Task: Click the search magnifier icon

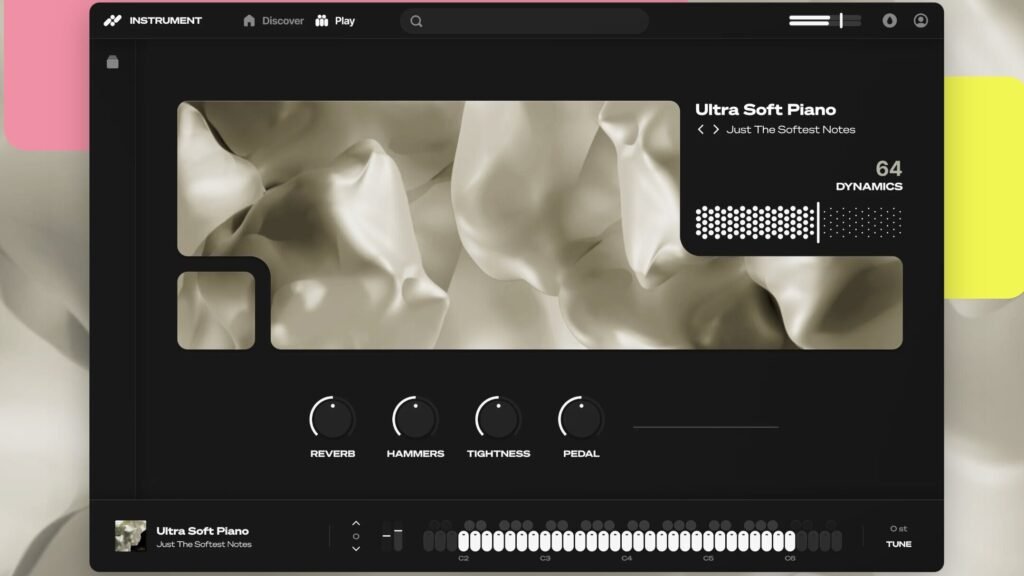Action: 416,21
